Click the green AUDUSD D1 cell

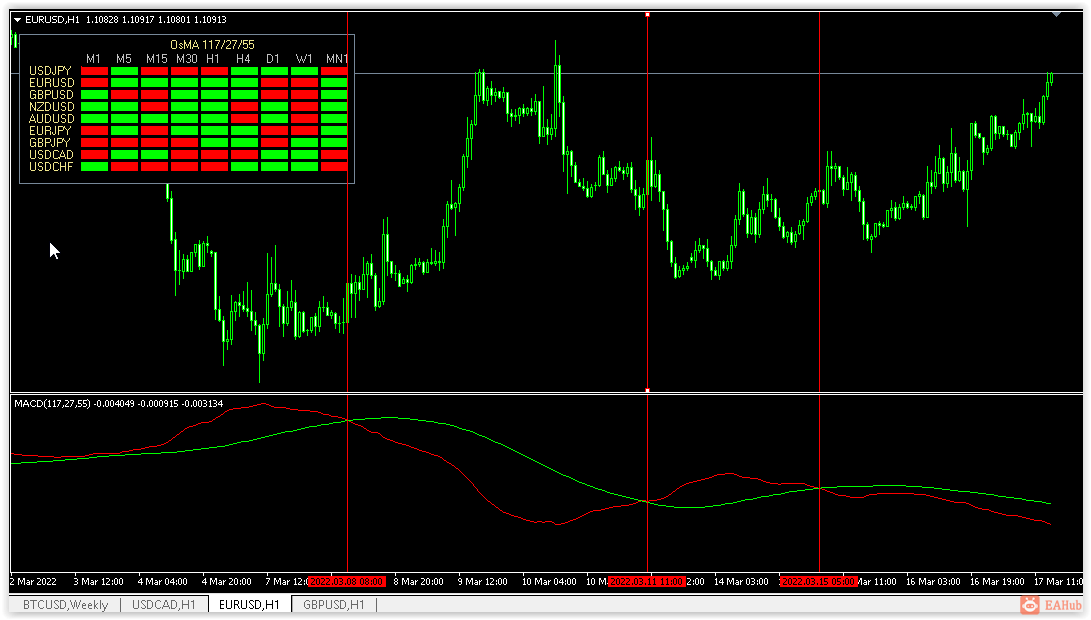click(274, 118)
